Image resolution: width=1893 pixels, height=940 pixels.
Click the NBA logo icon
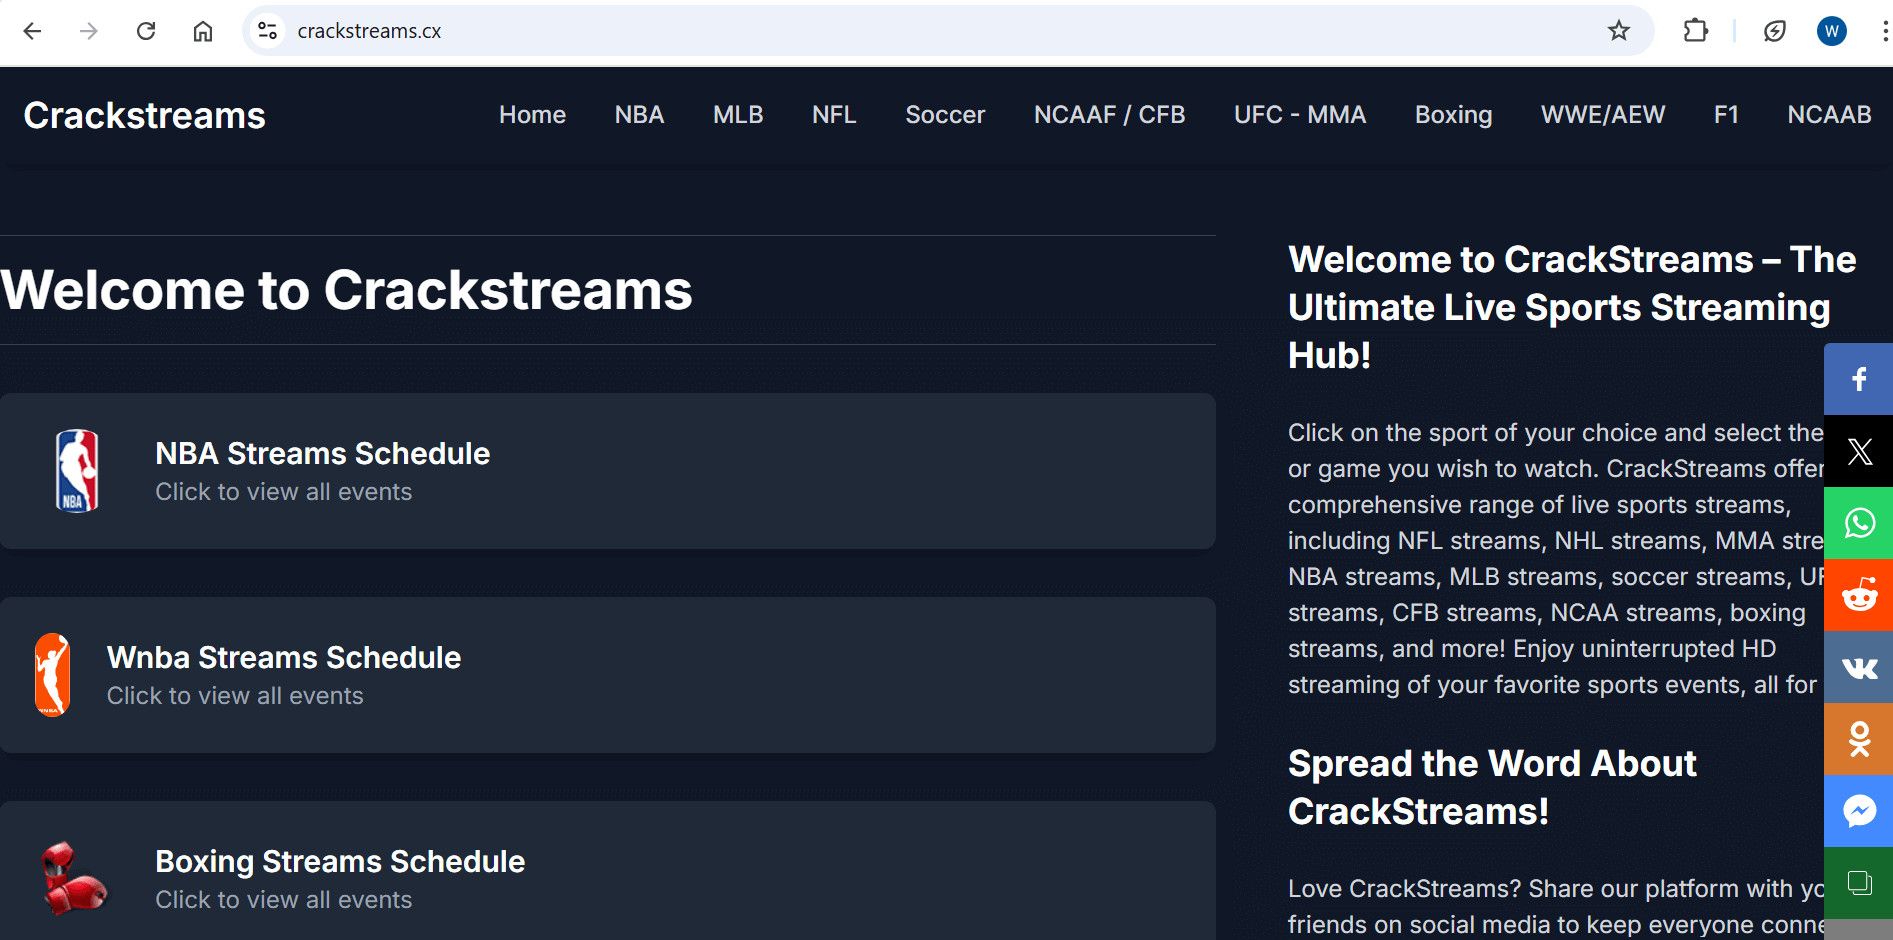77,471
